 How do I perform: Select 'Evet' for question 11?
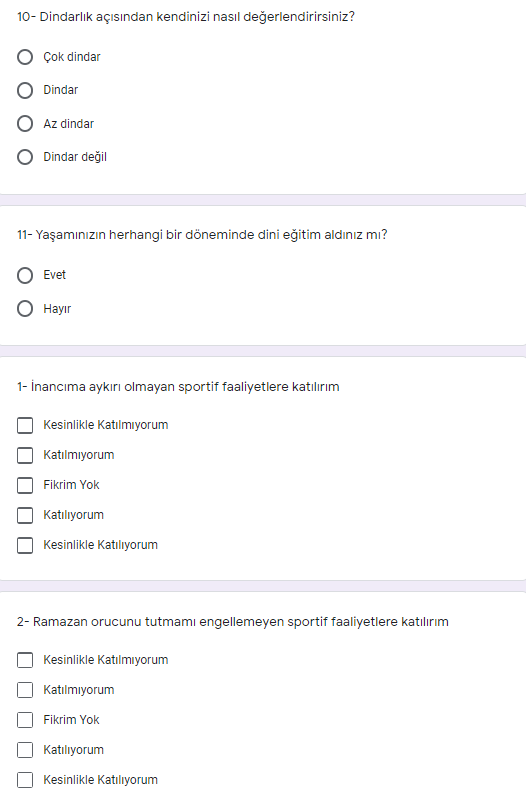(25, 275)
